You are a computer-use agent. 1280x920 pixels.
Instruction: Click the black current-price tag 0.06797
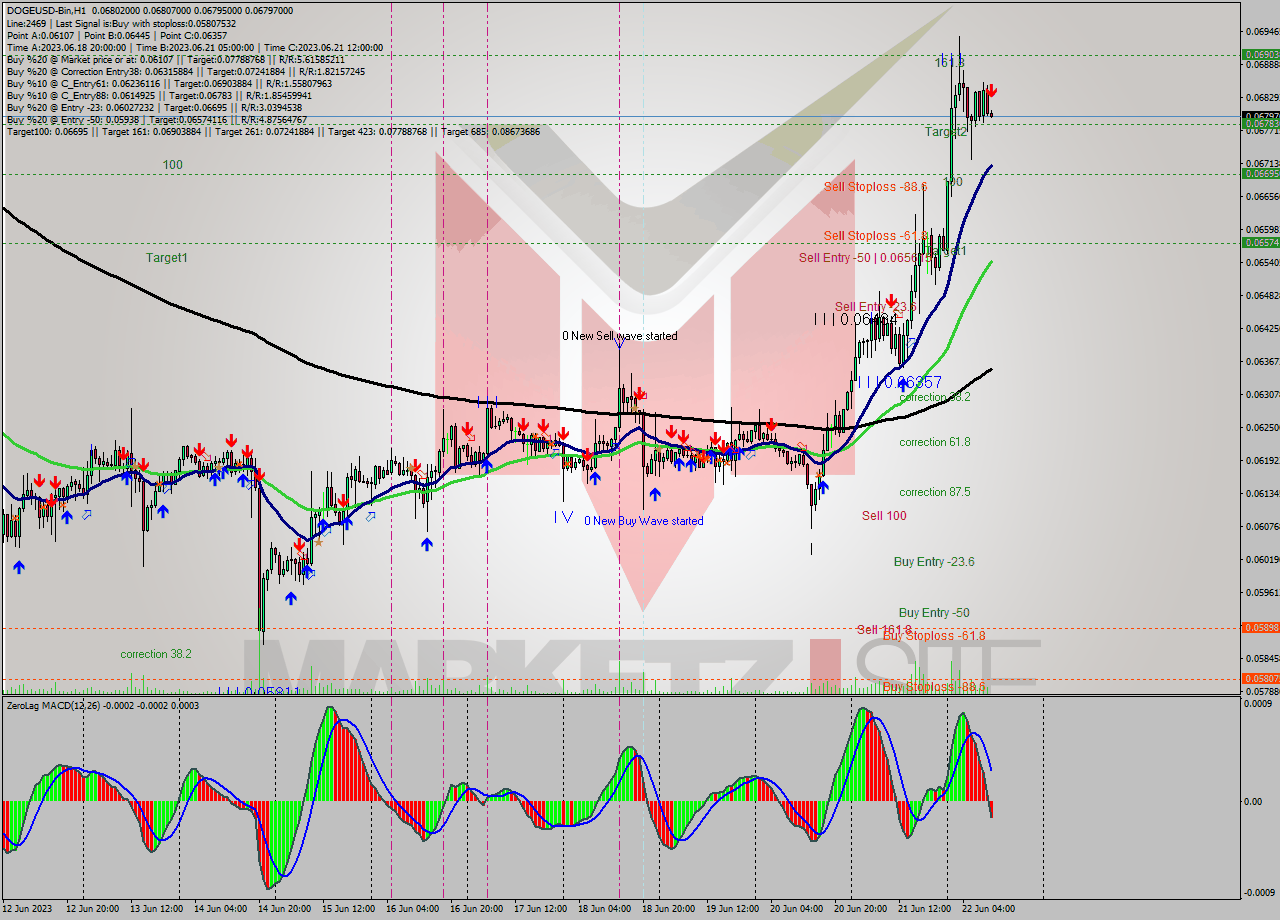coord(1260,116)
